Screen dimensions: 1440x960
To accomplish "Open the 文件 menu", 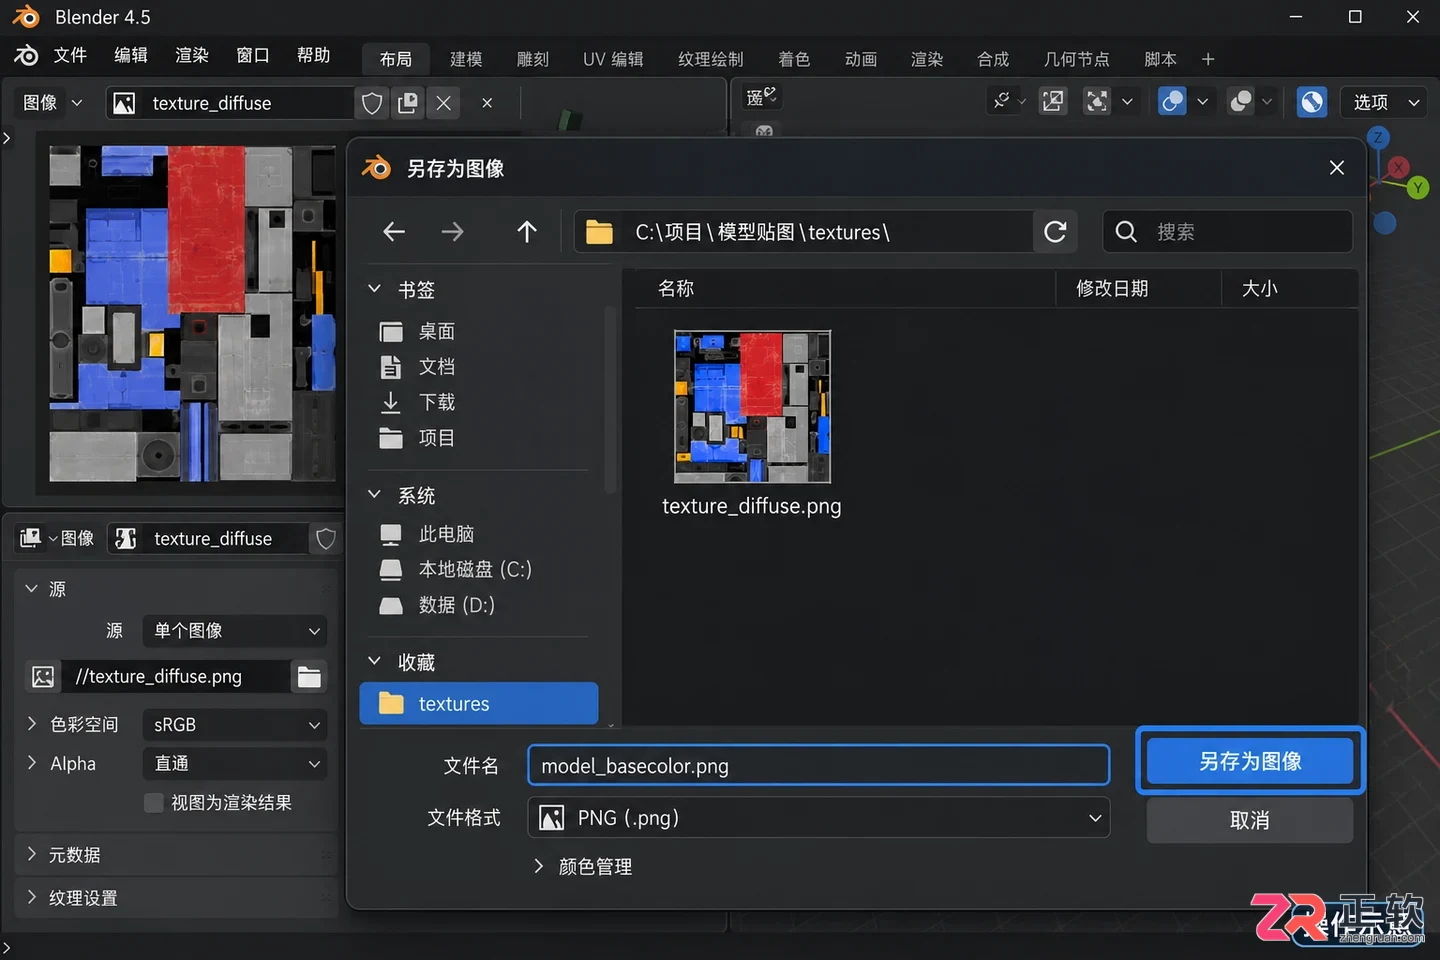I will tap(70, 55).
